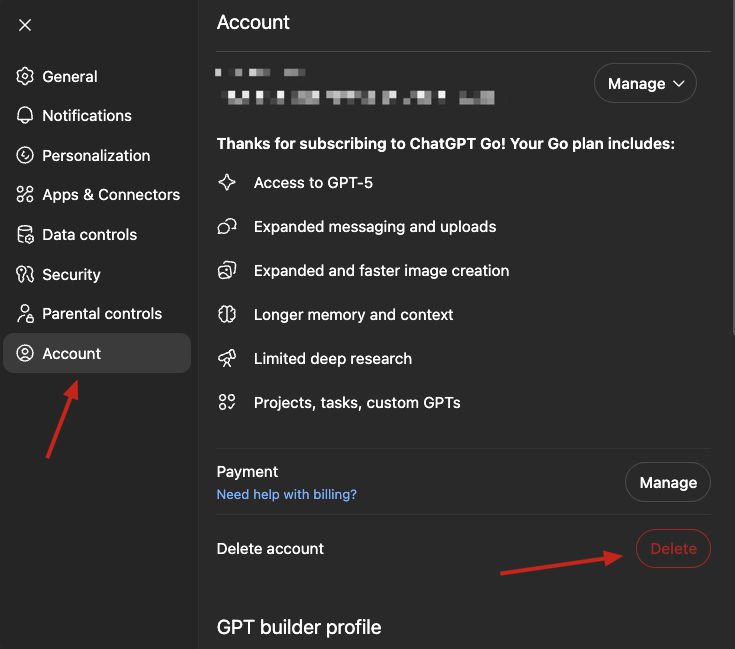Click the Payment Manage button
Viewport: 735px width, 649px height.
pos(668,482)
